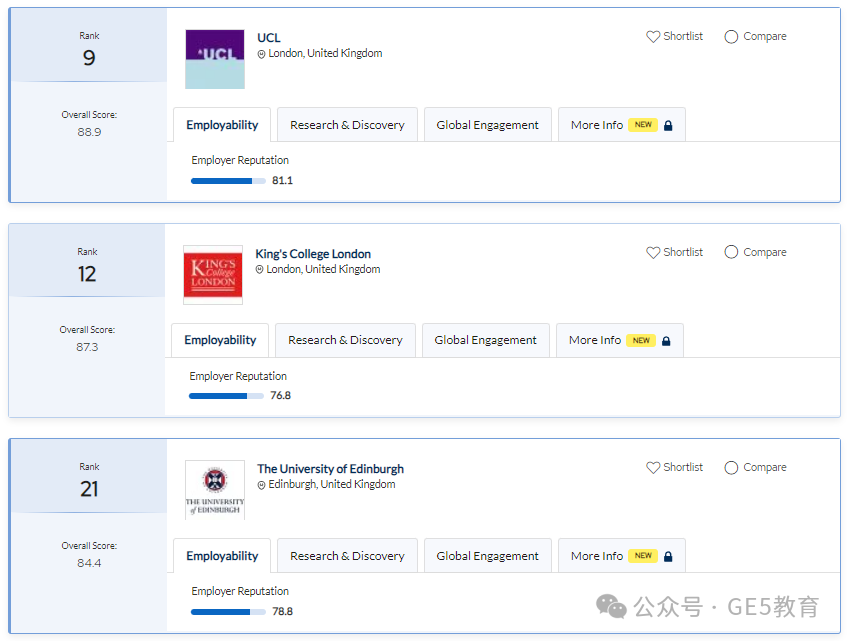Select the Compare radio button for UCL
The height and width of the screenshot is (641, 847).
(731, 37)
